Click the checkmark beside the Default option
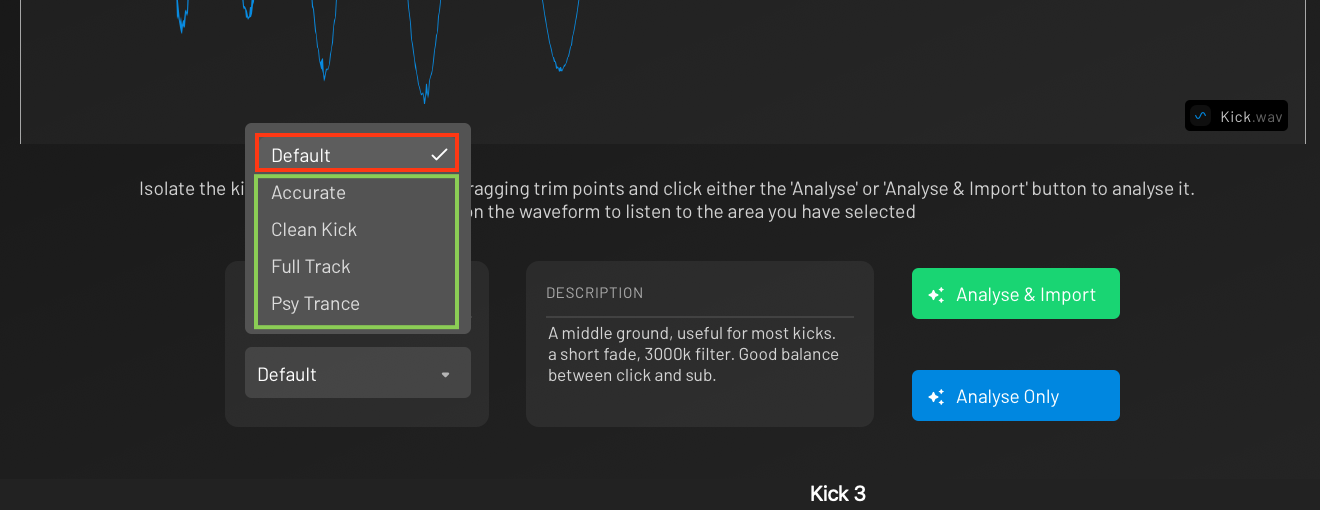1320x510 pixels. click(x=439, y=155)
